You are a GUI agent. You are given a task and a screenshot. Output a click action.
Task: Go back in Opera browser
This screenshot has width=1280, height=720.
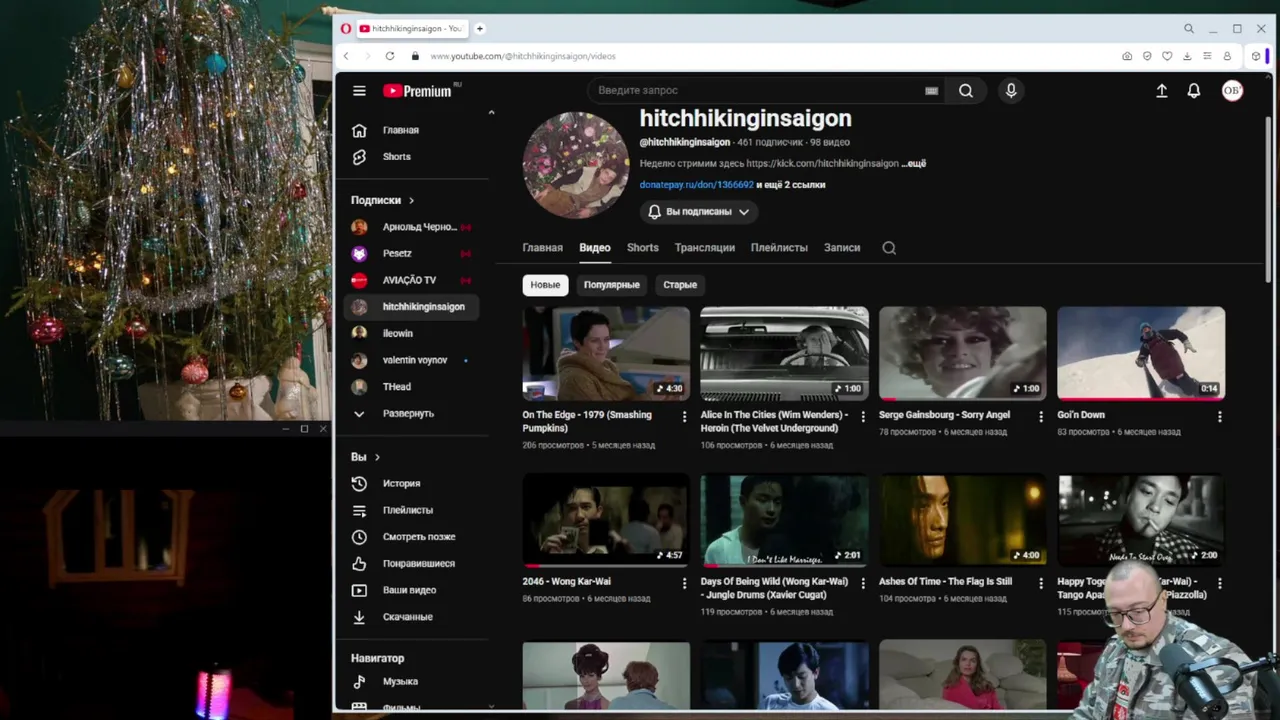346,56
